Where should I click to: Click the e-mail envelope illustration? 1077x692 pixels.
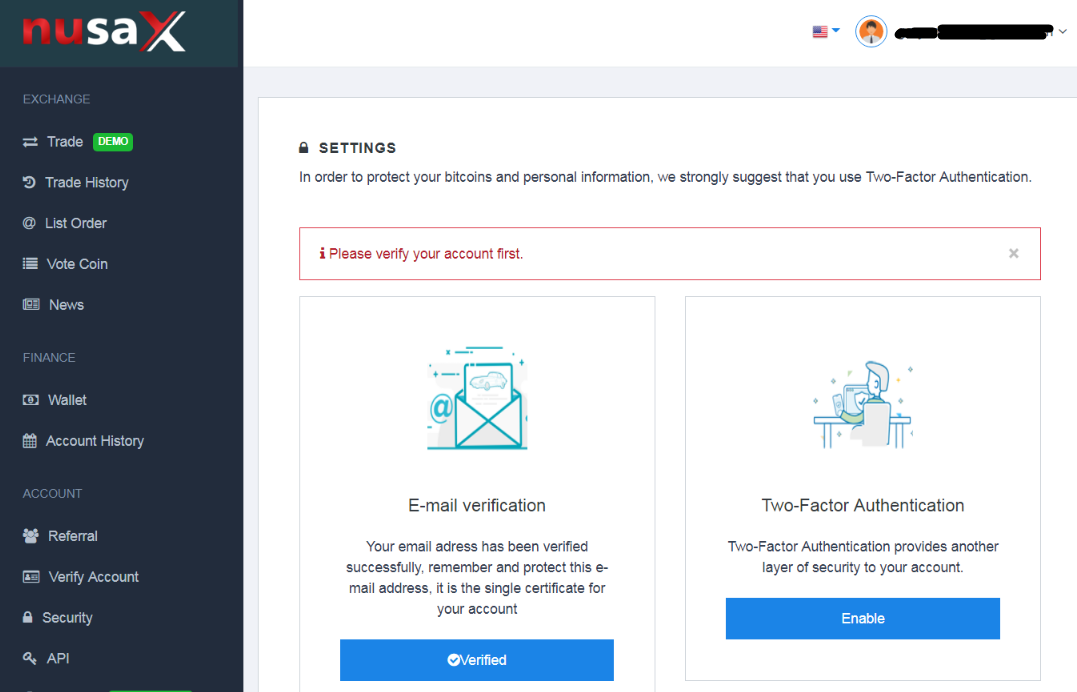click(477, 398)
